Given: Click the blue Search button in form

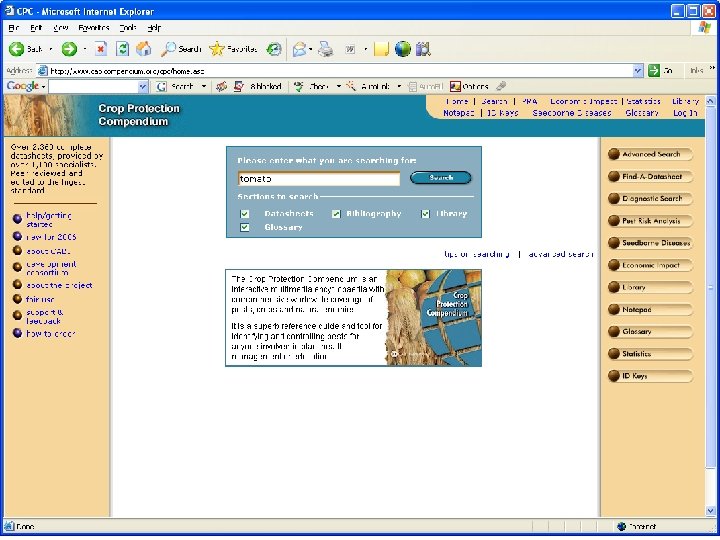Looking at the screenshot, I should [x=440, y=178].
